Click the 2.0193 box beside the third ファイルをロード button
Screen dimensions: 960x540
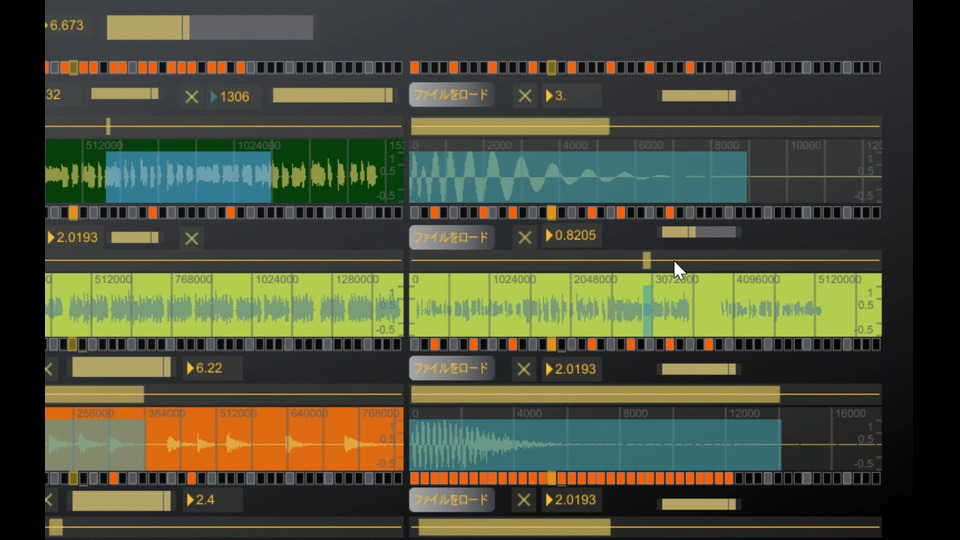pyautogui.click(x=572, y=369)
